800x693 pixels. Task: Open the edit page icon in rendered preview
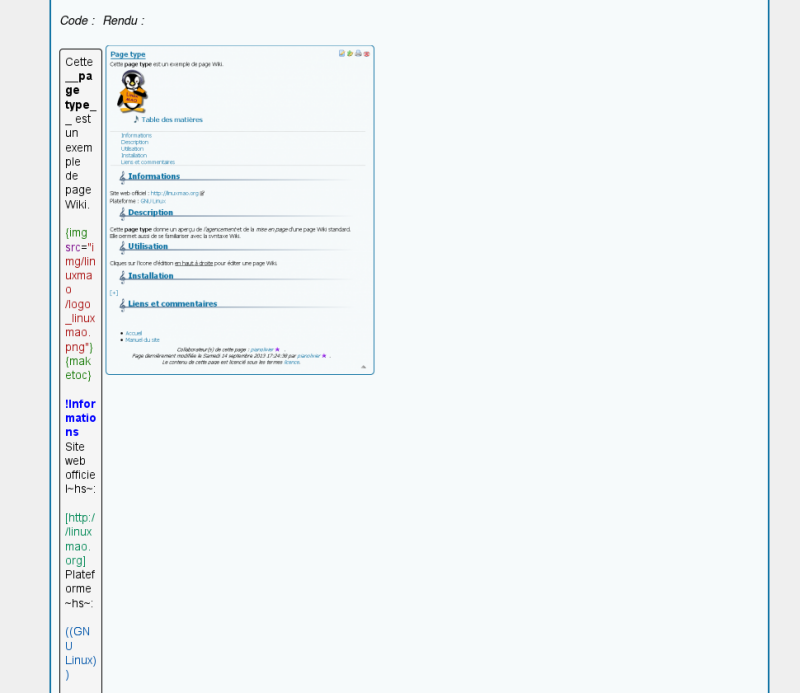[342, 54]
